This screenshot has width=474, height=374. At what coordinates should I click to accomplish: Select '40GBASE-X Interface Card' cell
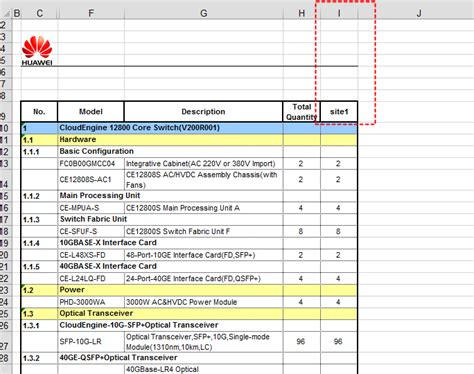point(170,266)
